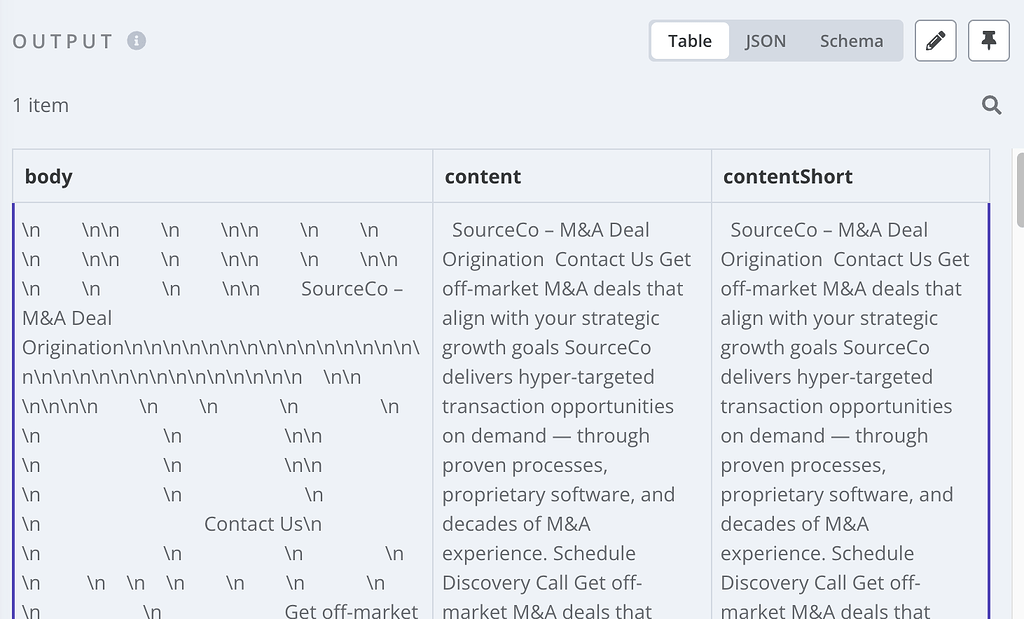Click 'Origination\n\n' line in body column
This screenshot has width=1024, height=619.
pos(220,348)
